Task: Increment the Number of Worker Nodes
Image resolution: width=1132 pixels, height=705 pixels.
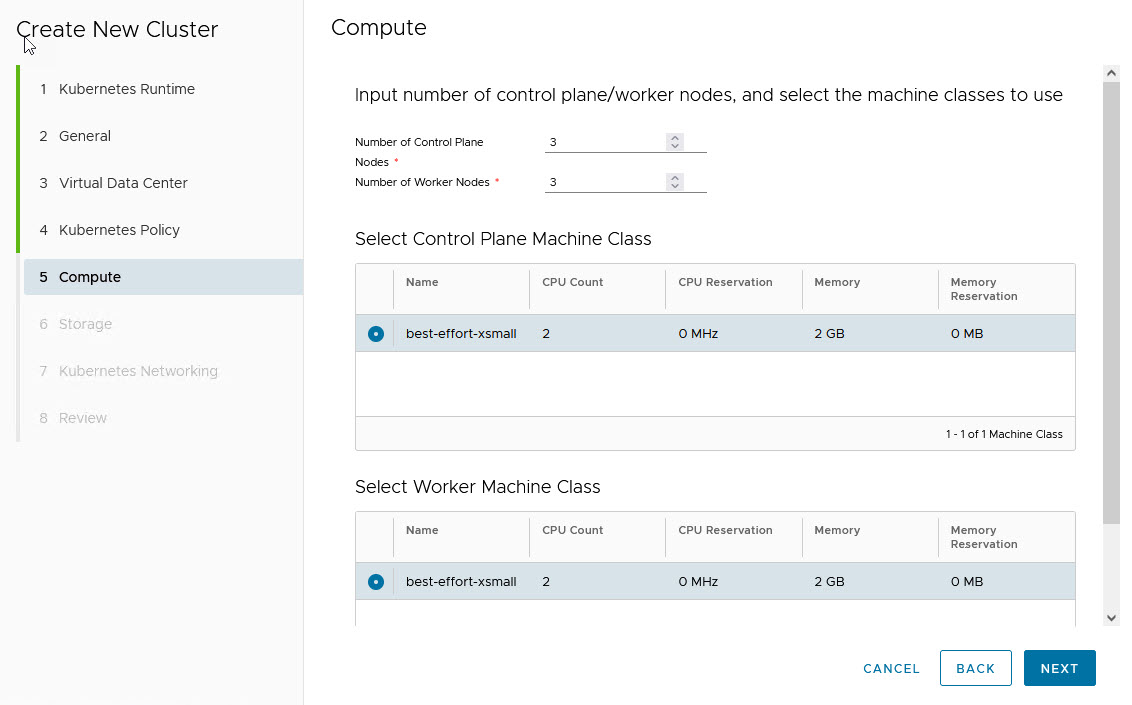Action: 675,178
